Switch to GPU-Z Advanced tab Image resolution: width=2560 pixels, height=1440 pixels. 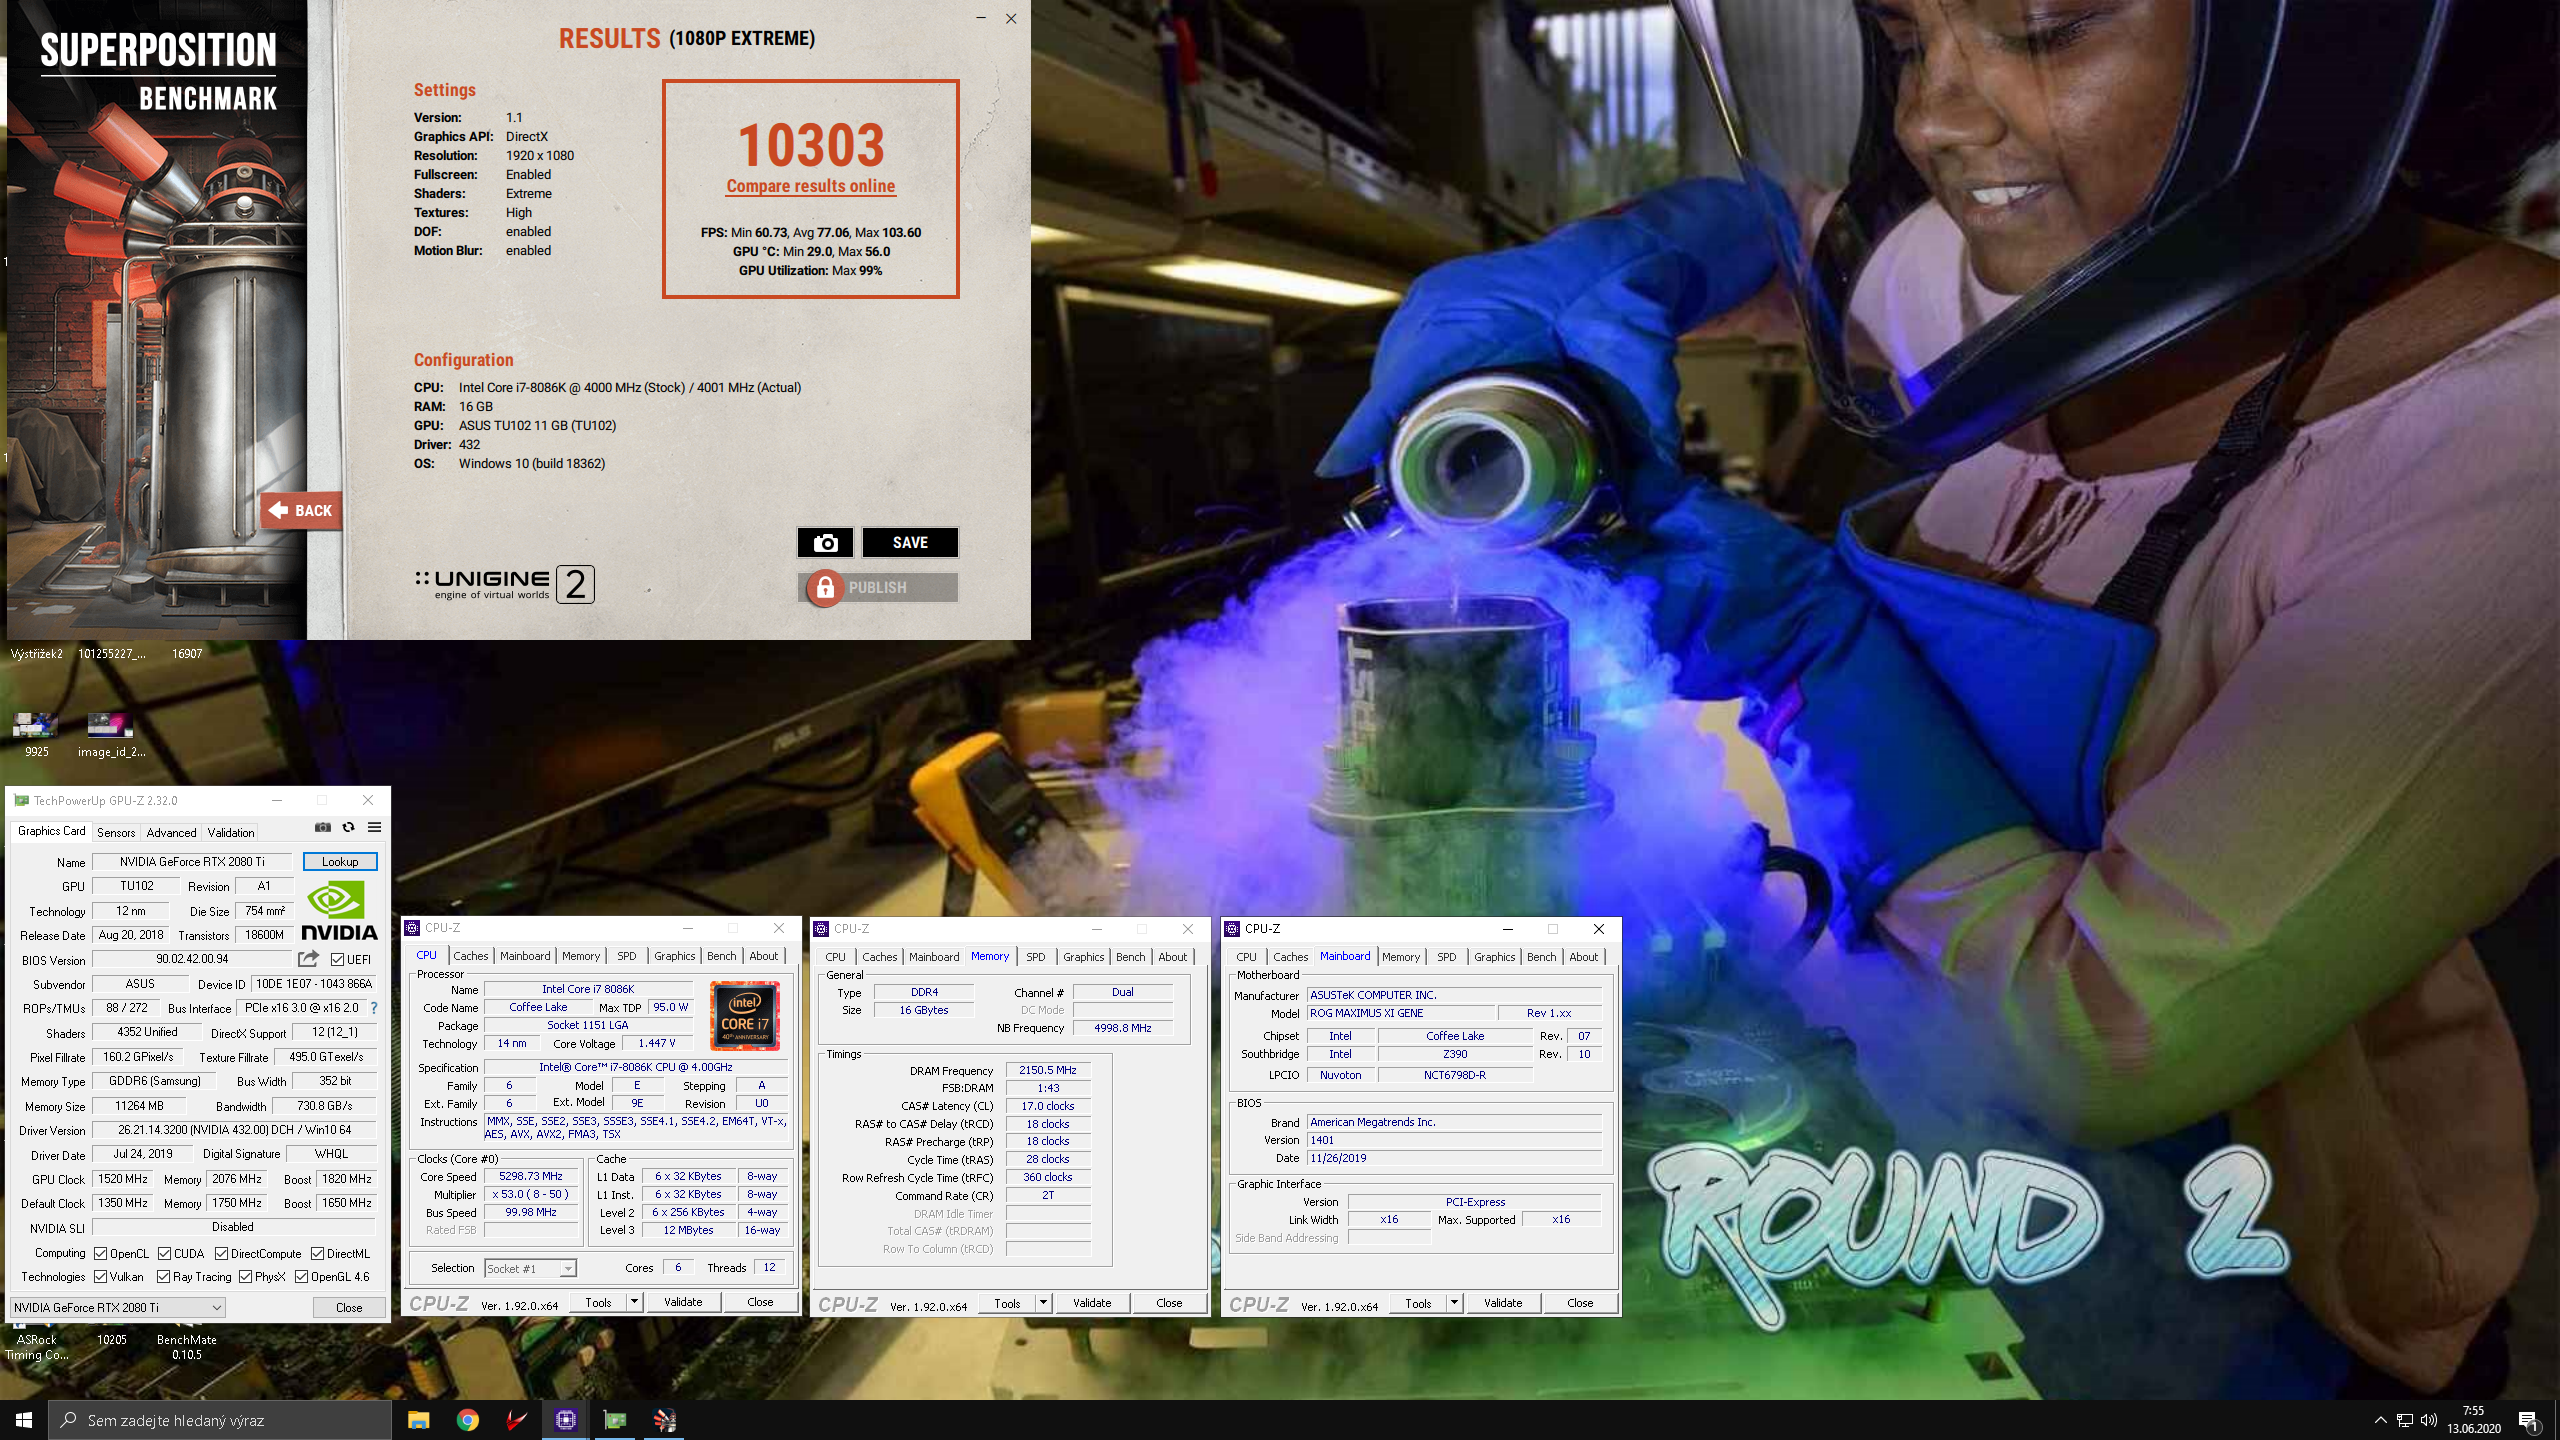coord(171,832)
